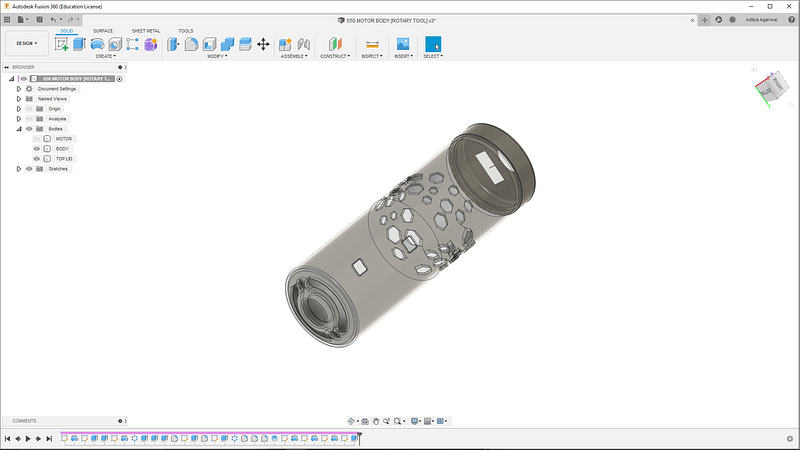Click the Redo arrow

coord(70,20)
